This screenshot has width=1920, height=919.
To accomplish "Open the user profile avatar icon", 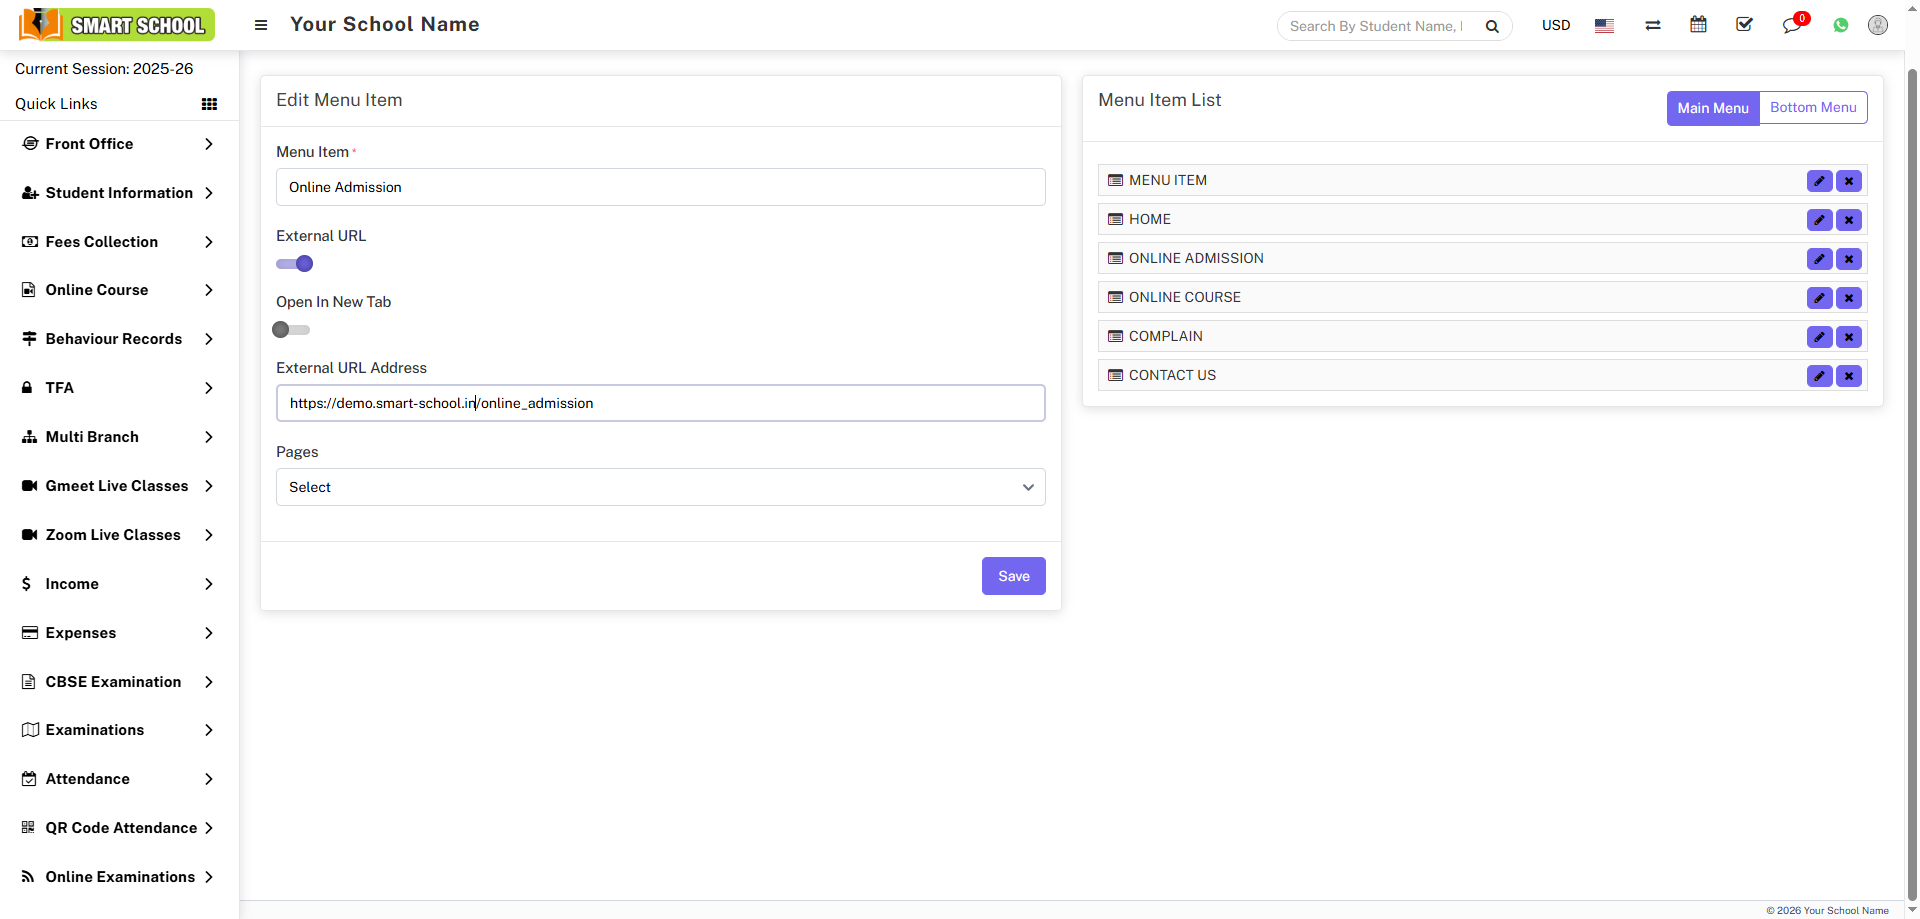I will (x=1878, y=24).
